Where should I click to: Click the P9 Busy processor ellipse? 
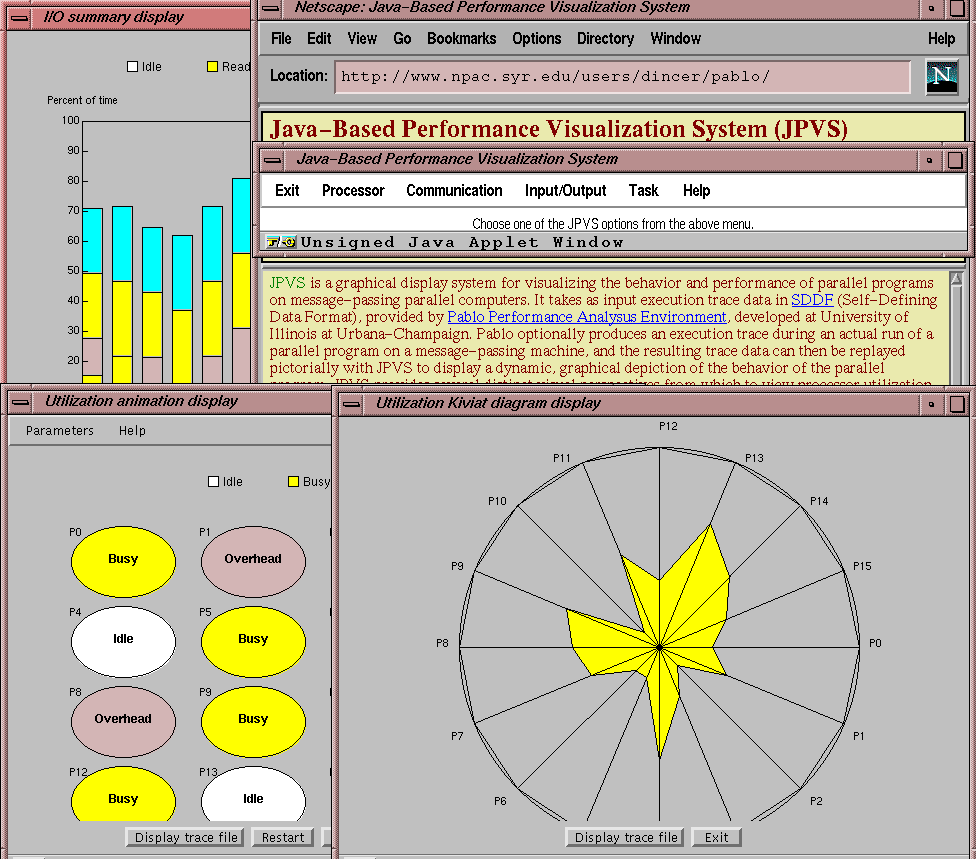tap(253, 721)
